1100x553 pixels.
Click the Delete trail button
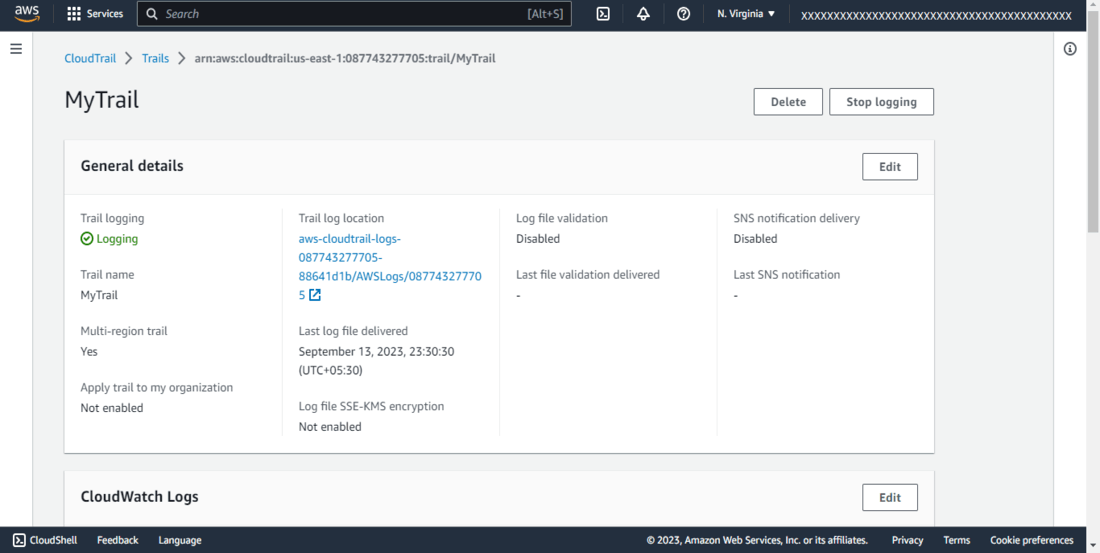coord(789,102)
